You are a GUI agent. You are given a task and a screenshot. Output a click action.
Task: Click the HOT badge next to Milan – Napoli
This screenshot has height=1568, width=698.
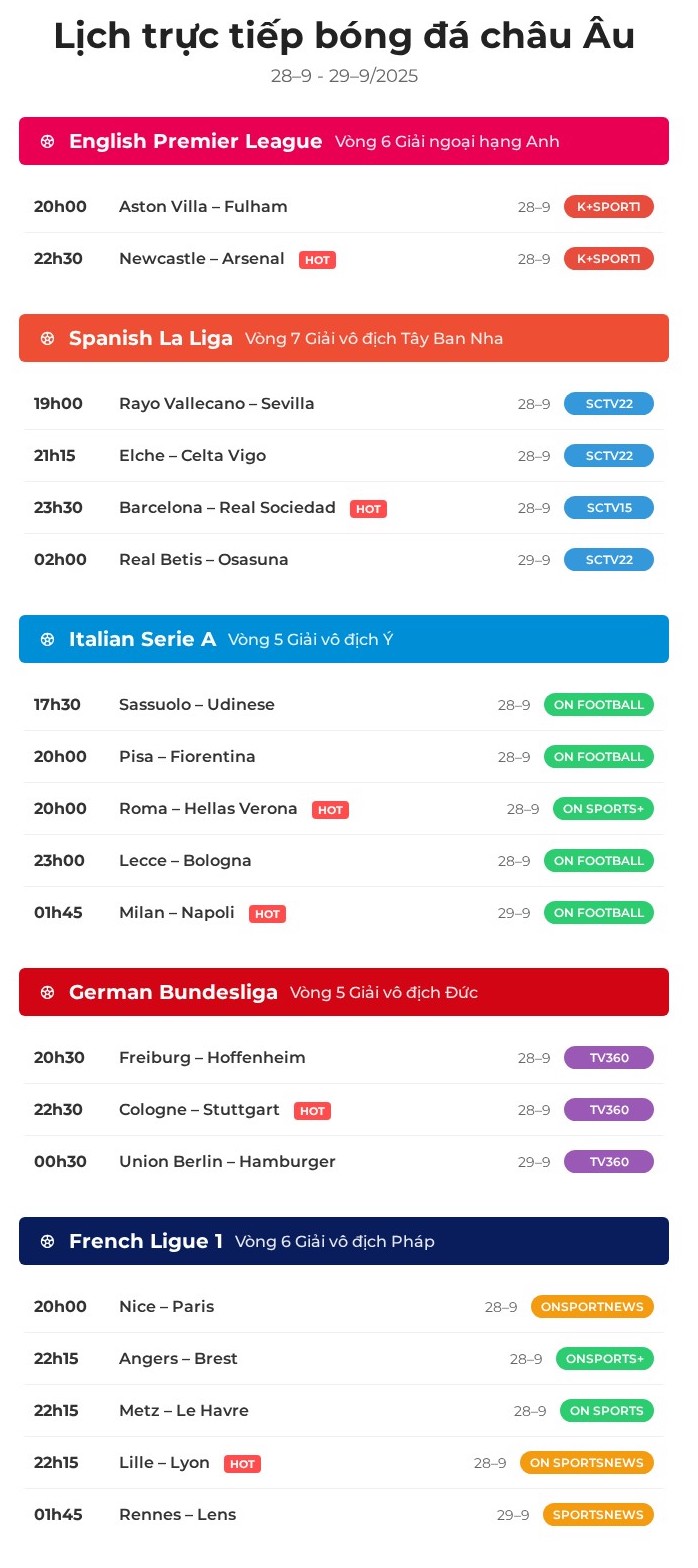click(x=267, y=914)
